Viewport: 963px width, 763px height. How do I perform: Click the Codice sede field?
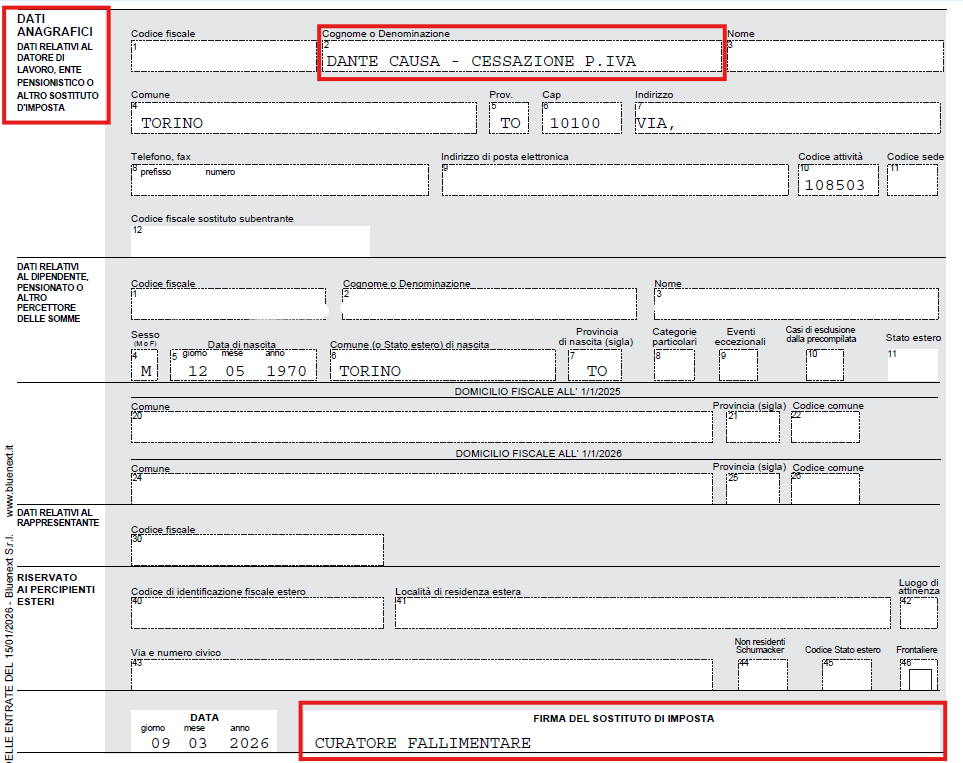pos(912,180)
